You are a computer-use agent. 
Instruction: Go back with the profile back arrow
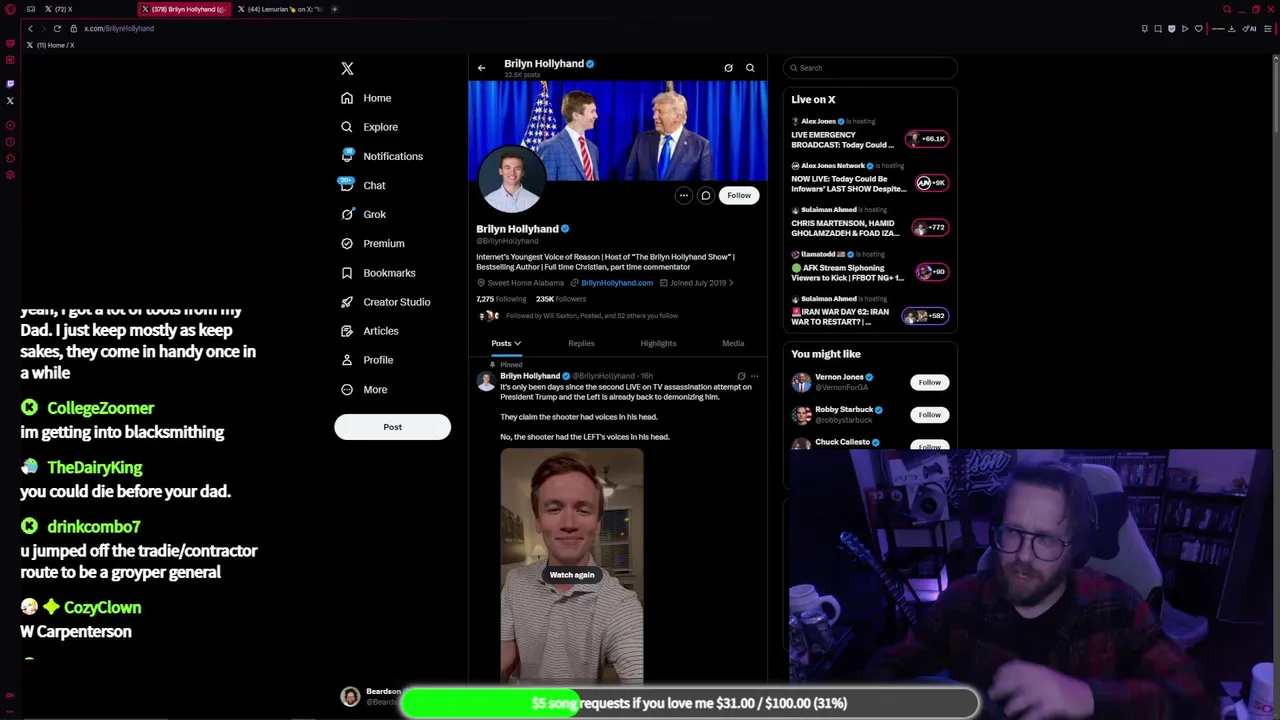click(481, 68)
